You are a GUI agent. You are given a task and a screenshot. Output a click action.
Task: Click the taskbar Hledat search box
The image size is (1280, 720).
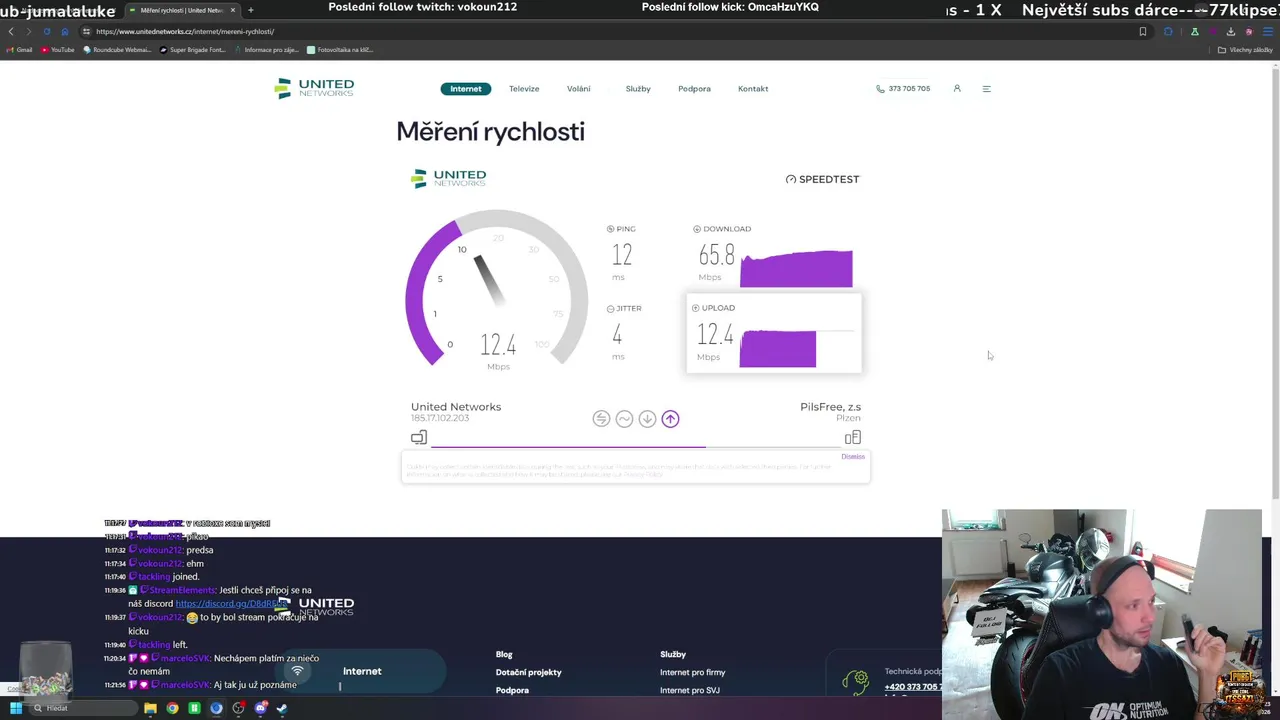tap(84, 708)
